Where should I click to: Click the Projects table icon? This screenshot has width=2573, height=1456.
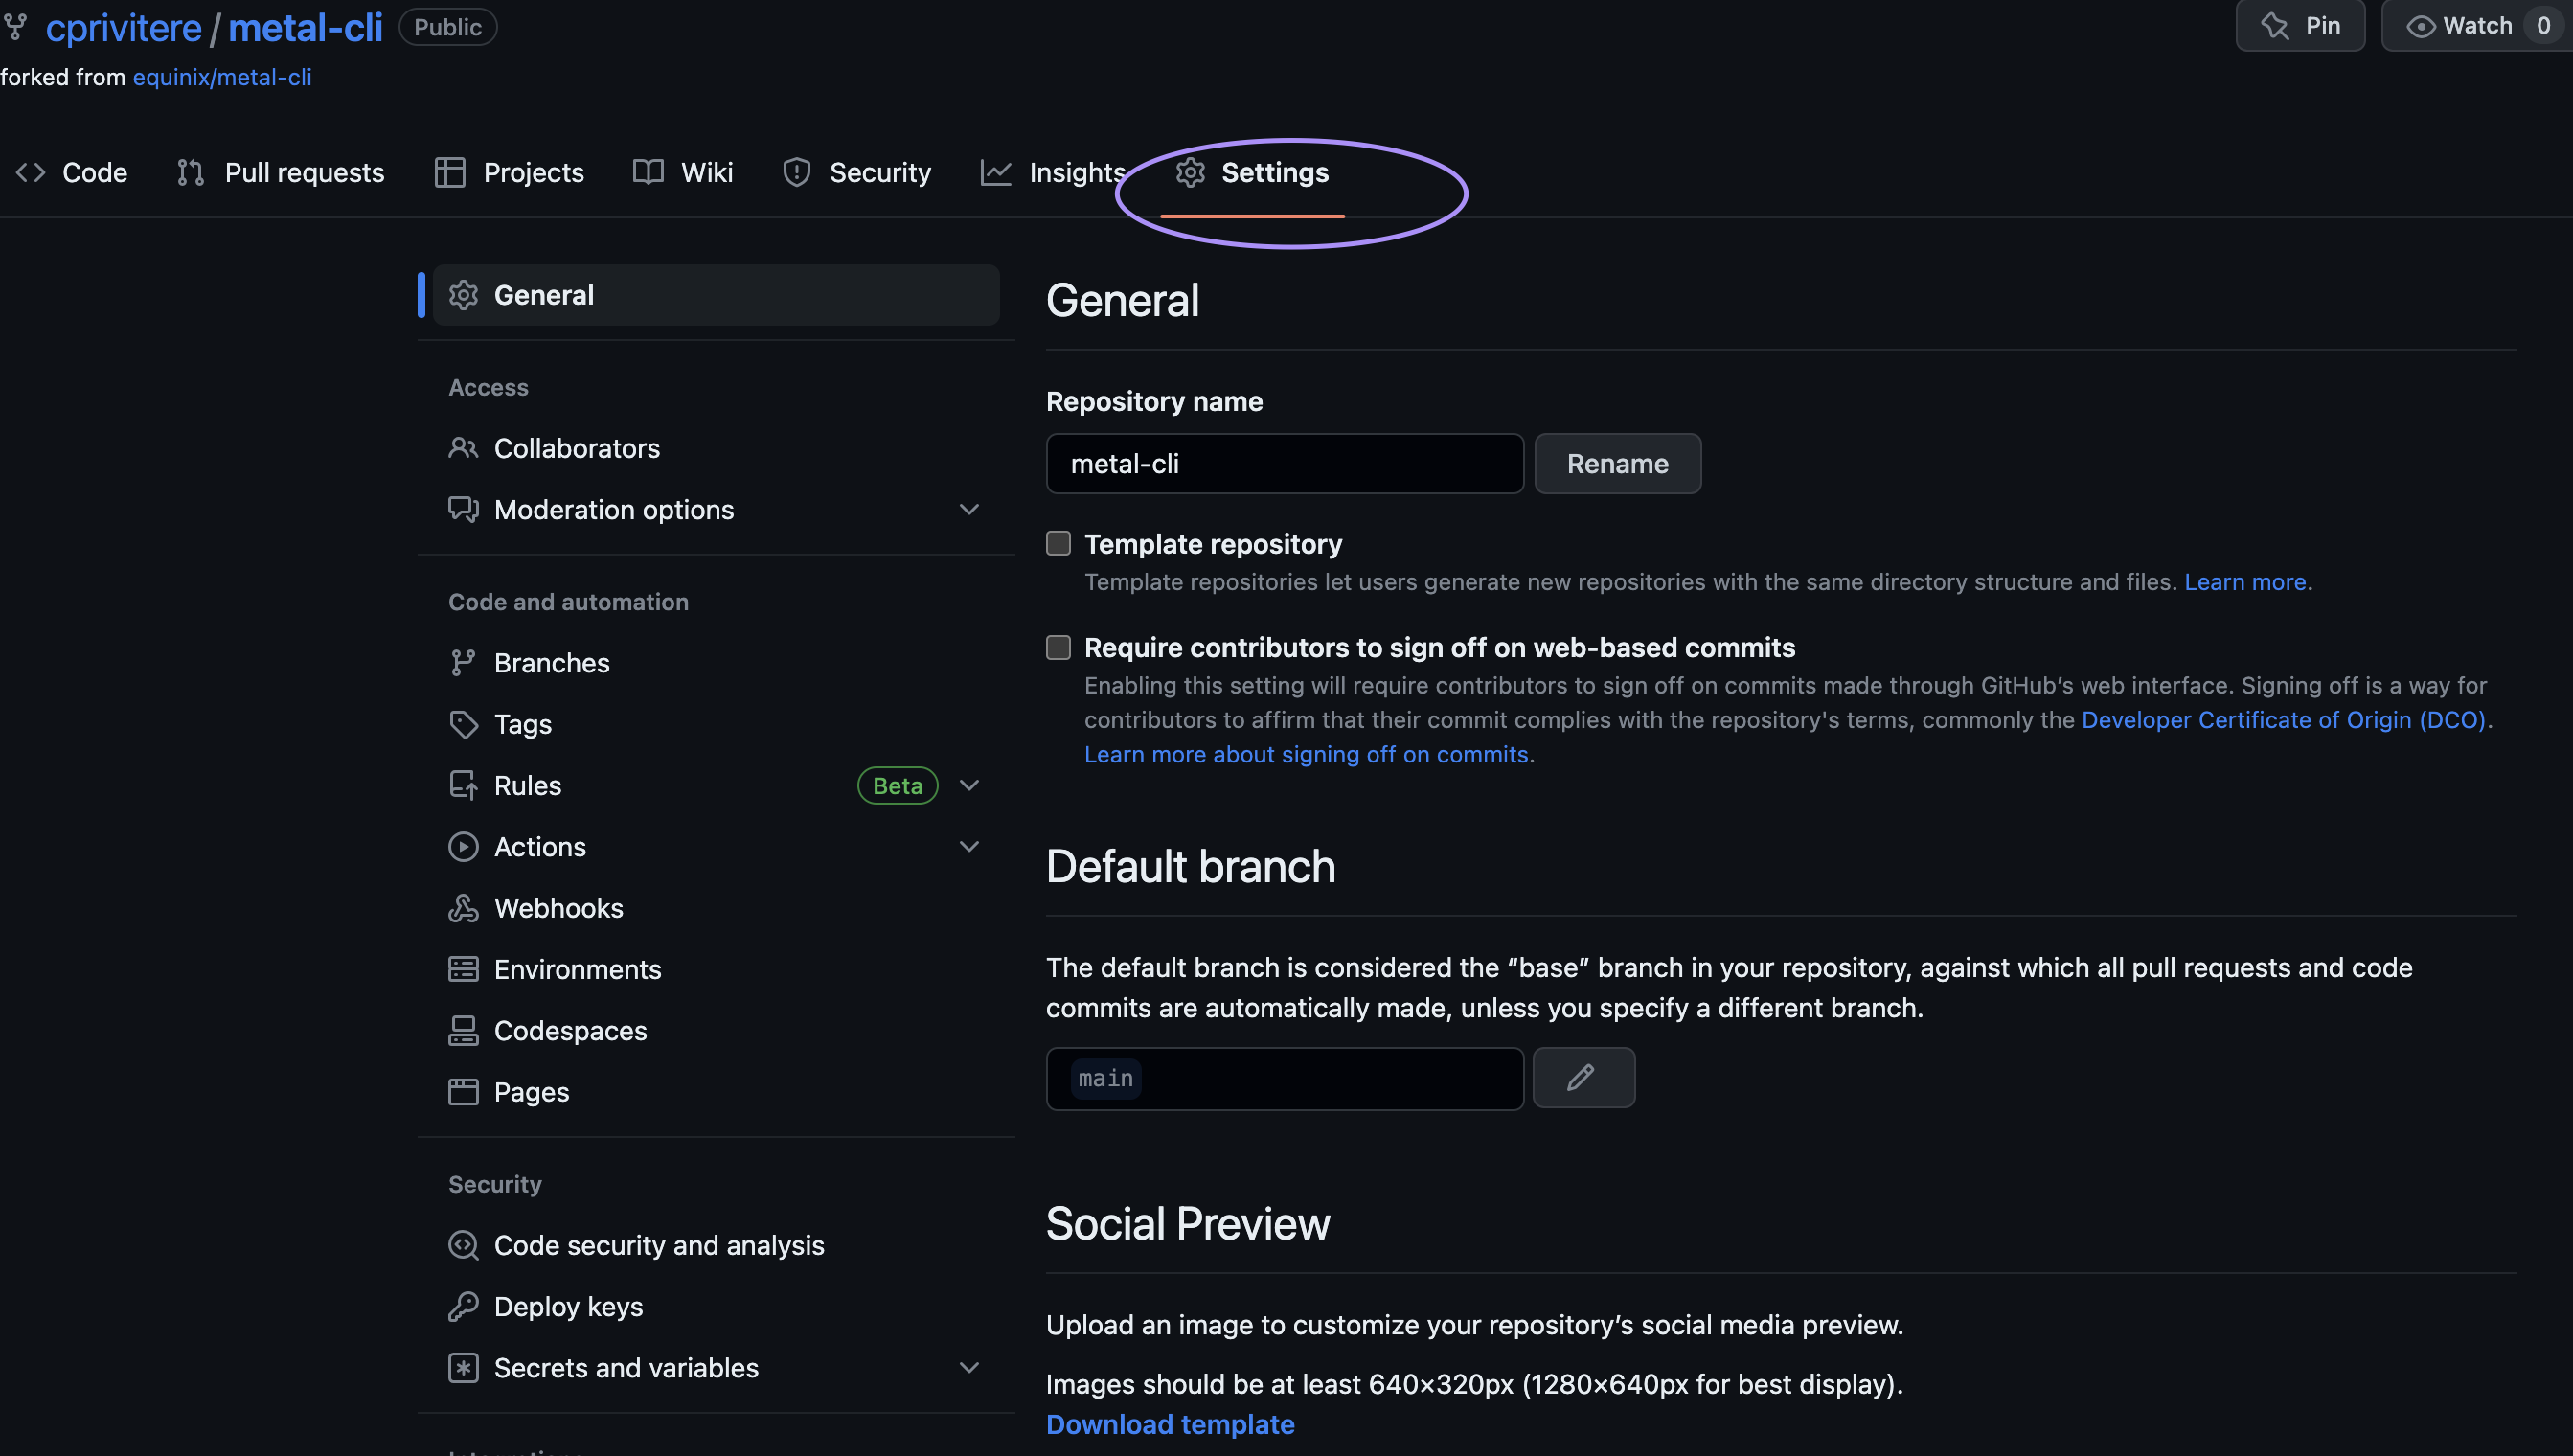[x=450, y=173]
